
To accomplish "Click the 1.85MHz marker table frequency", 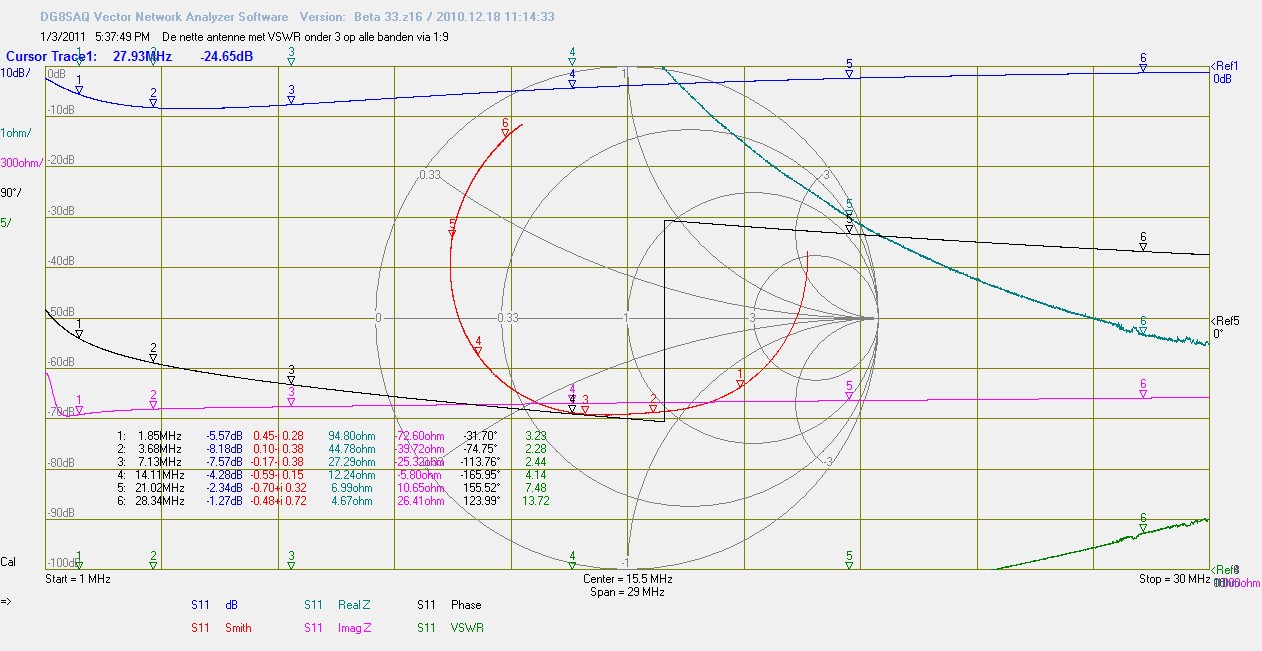I will (x=161, y=436).
